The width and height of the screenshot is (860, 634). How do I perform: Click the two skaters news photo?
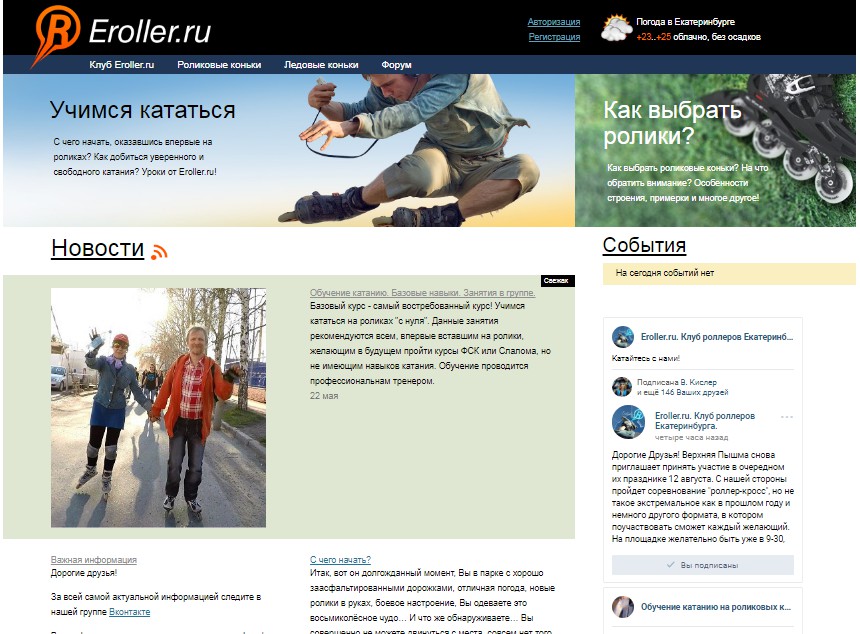159,407
